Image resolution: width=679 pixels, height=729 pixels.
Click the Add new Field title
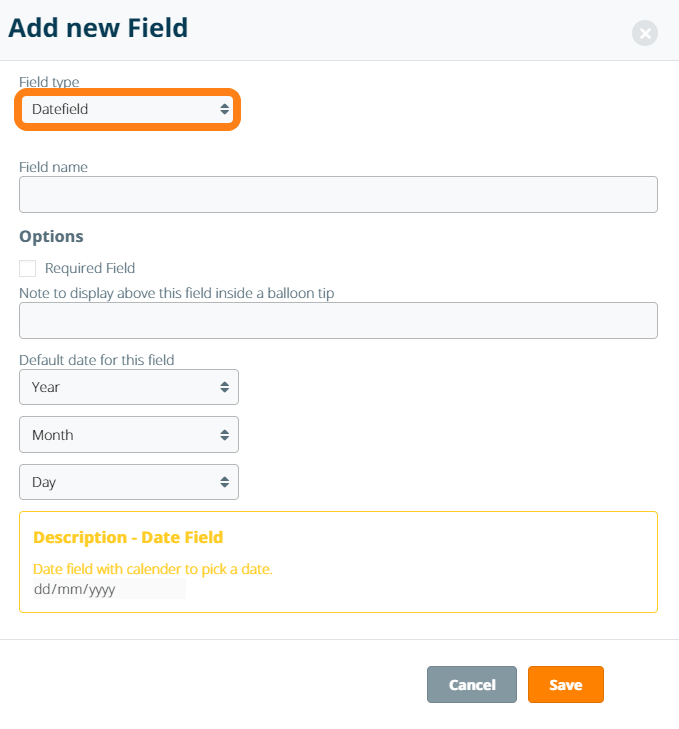pyautogui.click(x=98, y=28)
